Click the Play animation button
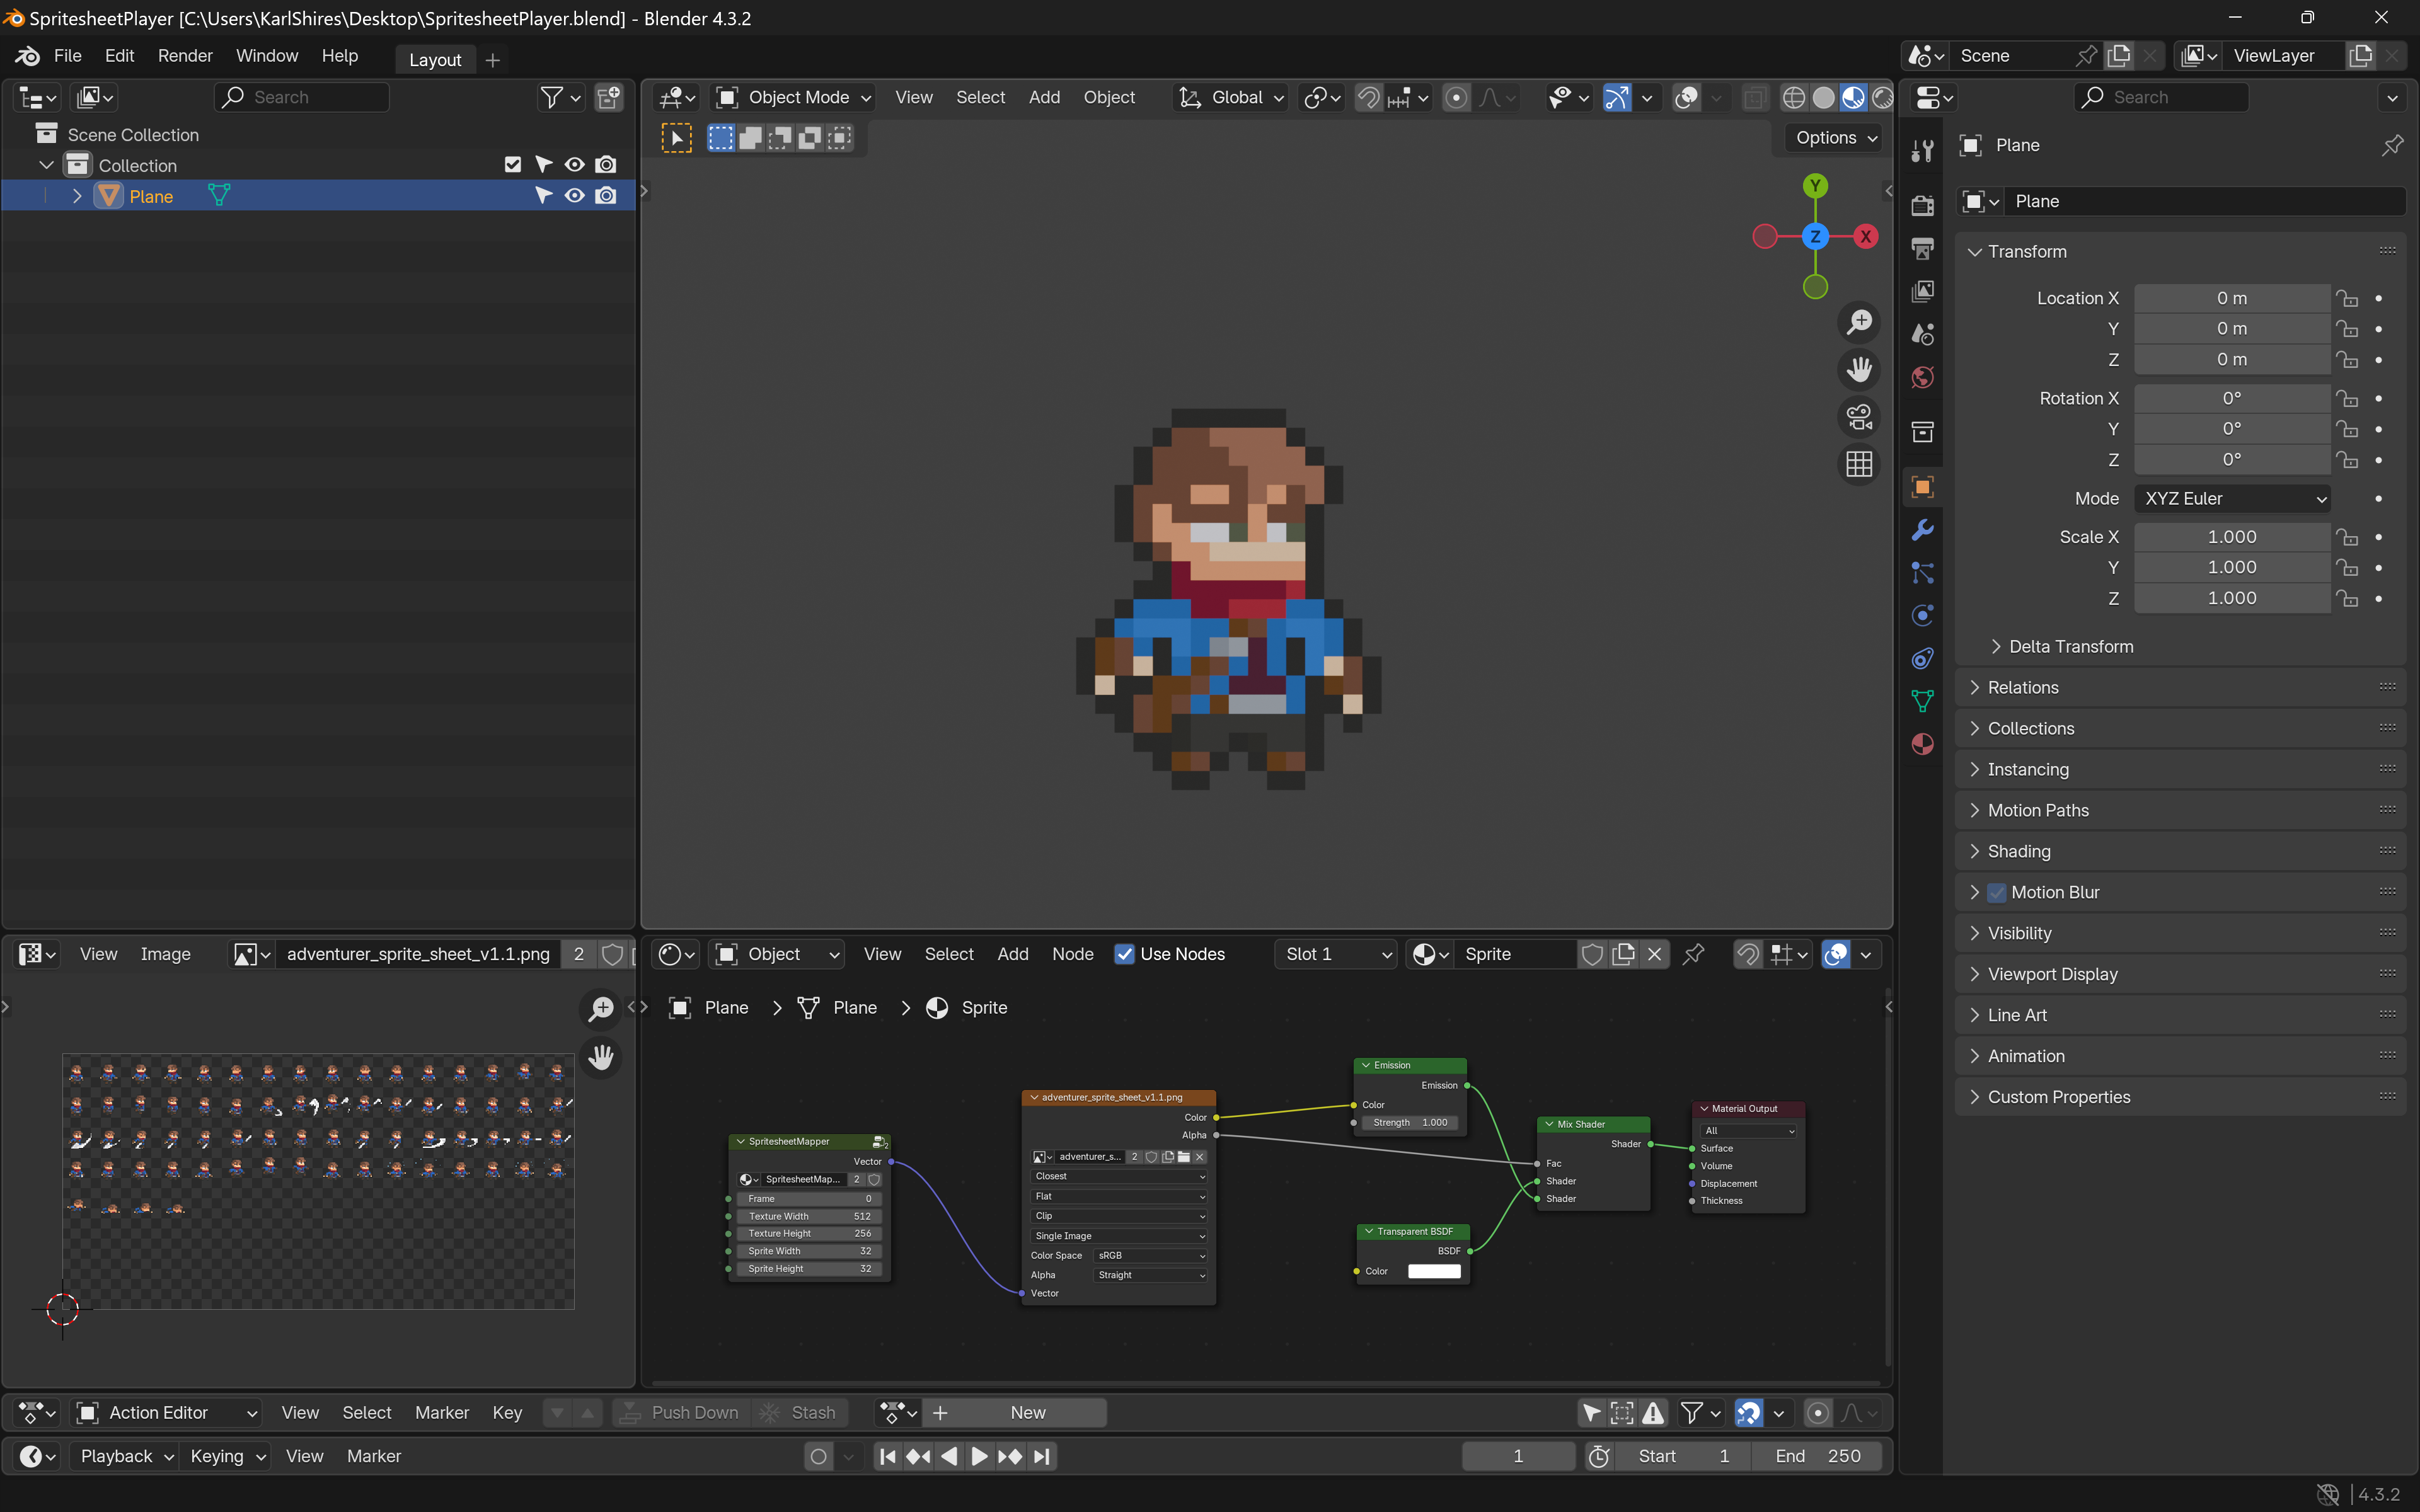This screenshot has width=2420, height=1512. [x=979, y=1457]
